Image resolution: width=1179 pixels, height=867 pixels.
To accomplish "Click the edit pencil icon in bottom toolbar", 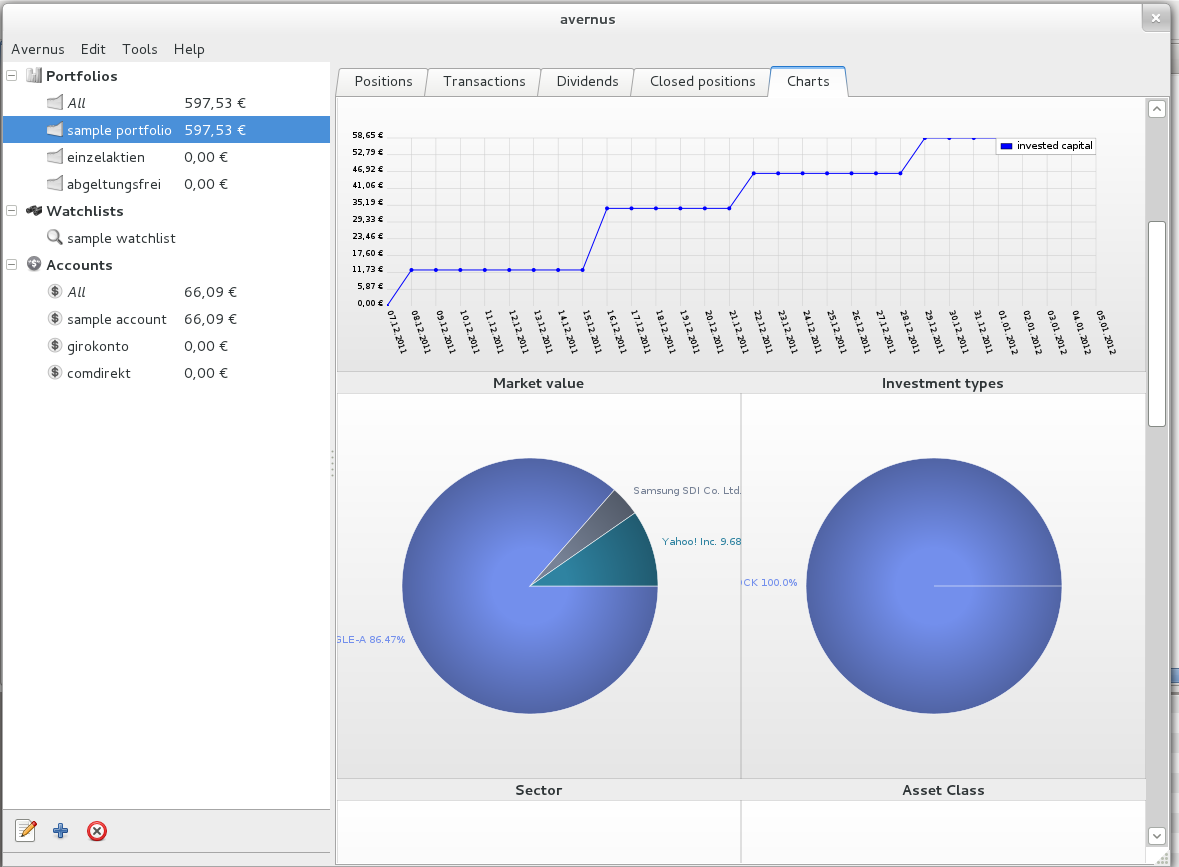I will (26, 830).
